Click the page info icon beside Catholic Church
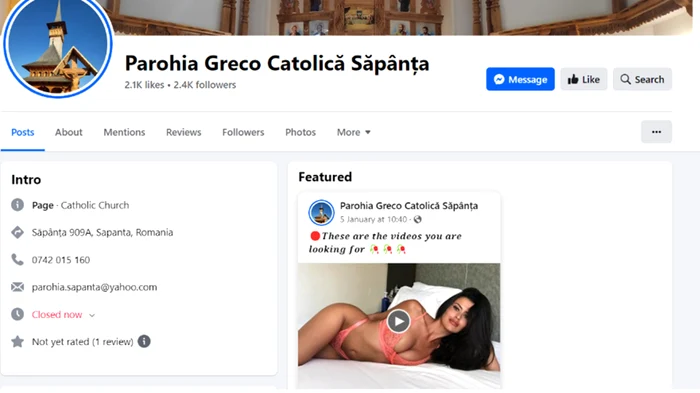The width and height of the screenshot is (700, 393). 17,205
